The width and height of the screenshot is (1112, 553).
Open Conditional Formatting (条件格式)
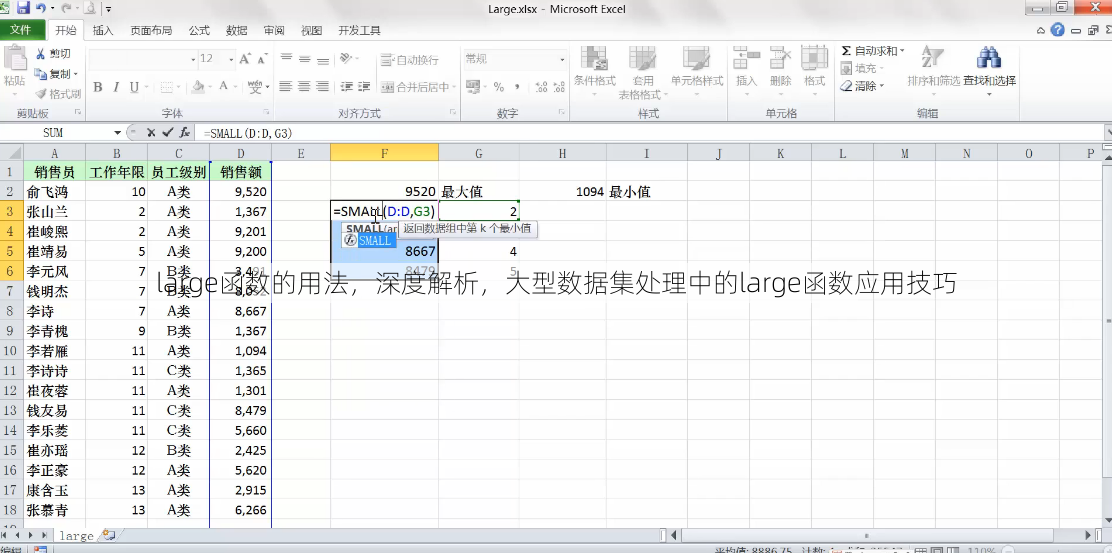tap(594, 73)
